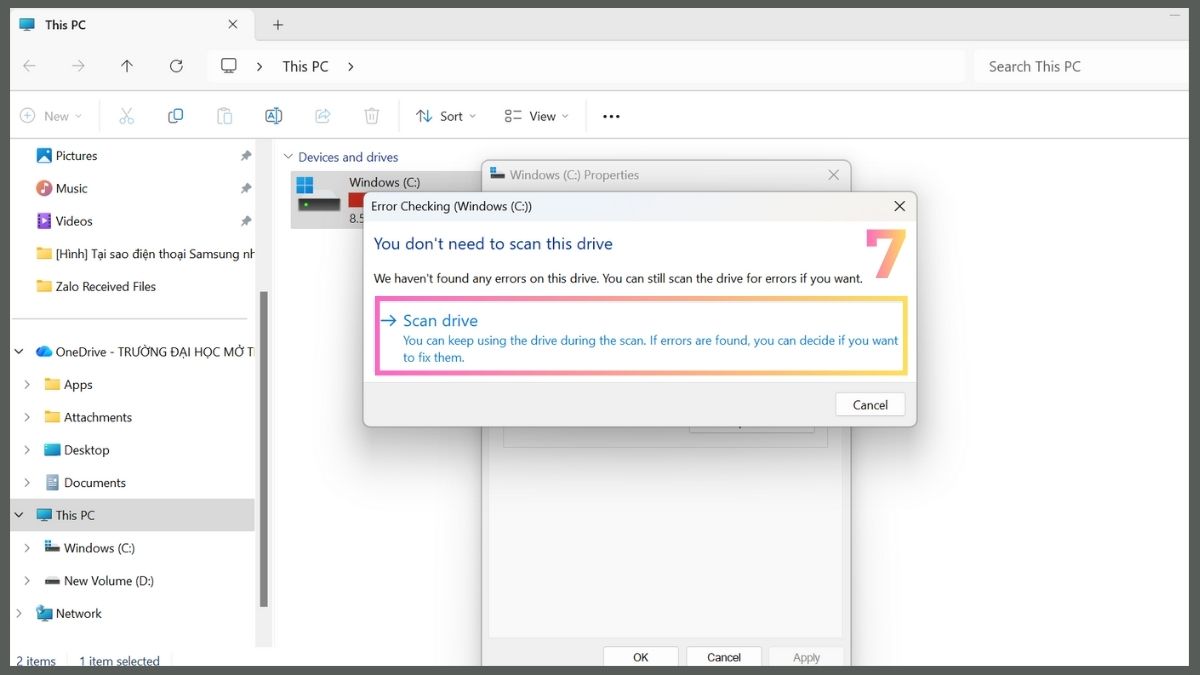Collapse the Devices and drives group
1200x675 pixels.
(x=288, y=157)
